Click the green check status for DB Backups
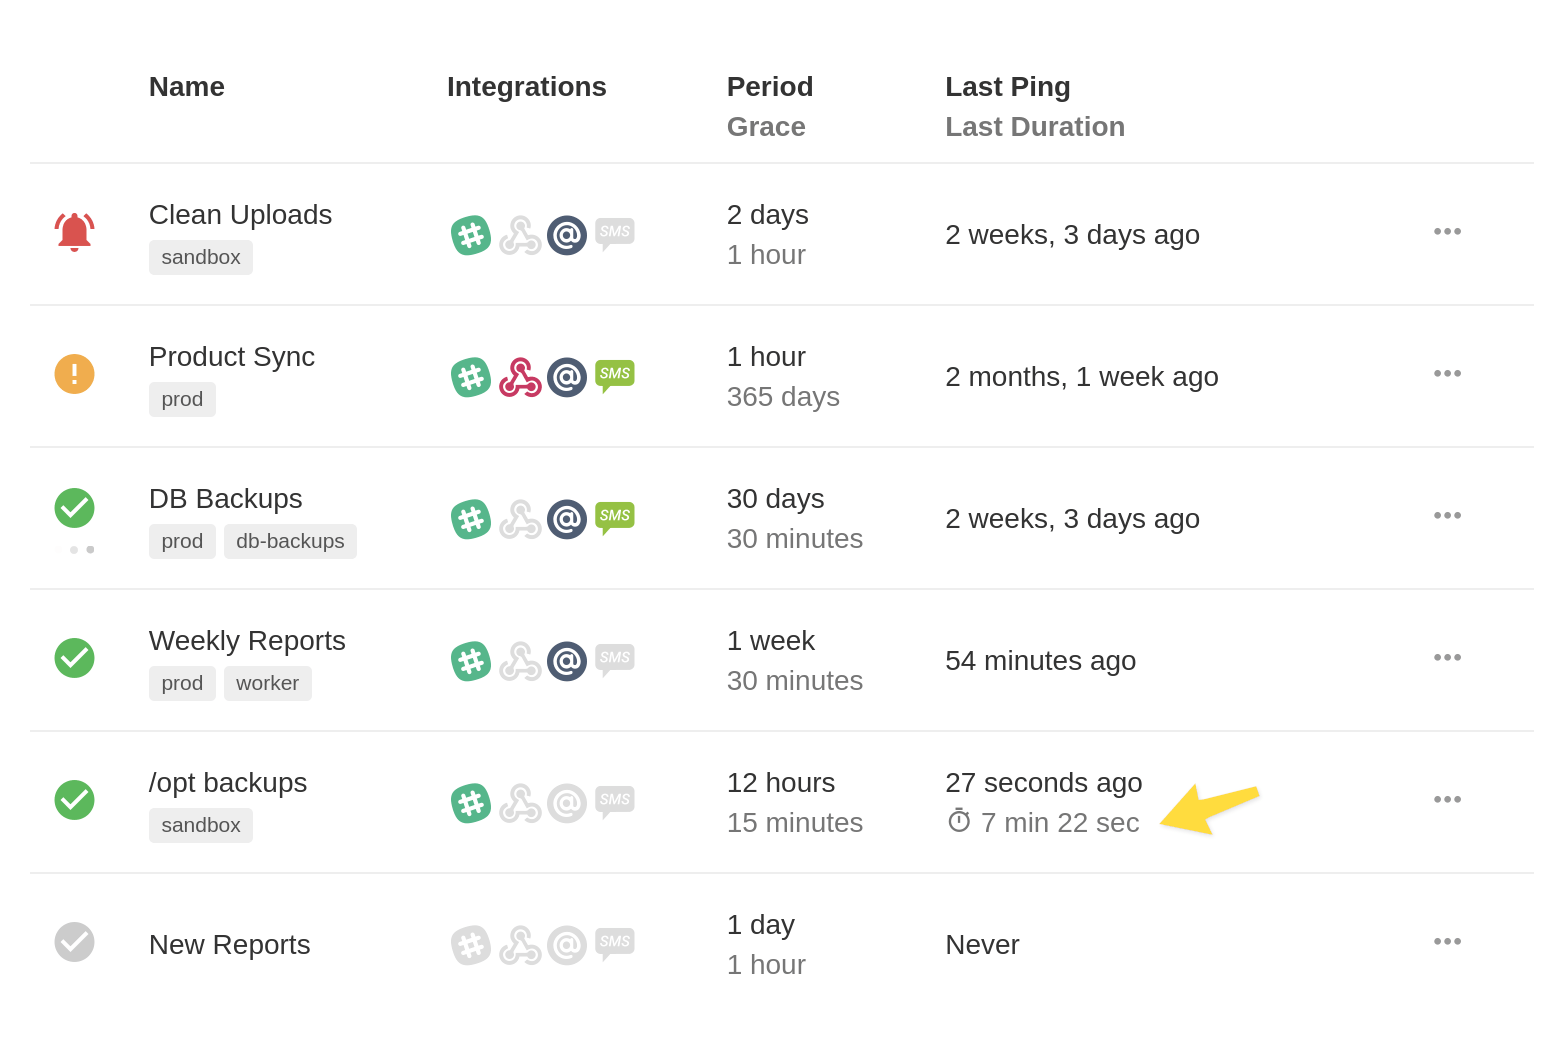Screen dimensions: 1564x1044 (74, 508)
